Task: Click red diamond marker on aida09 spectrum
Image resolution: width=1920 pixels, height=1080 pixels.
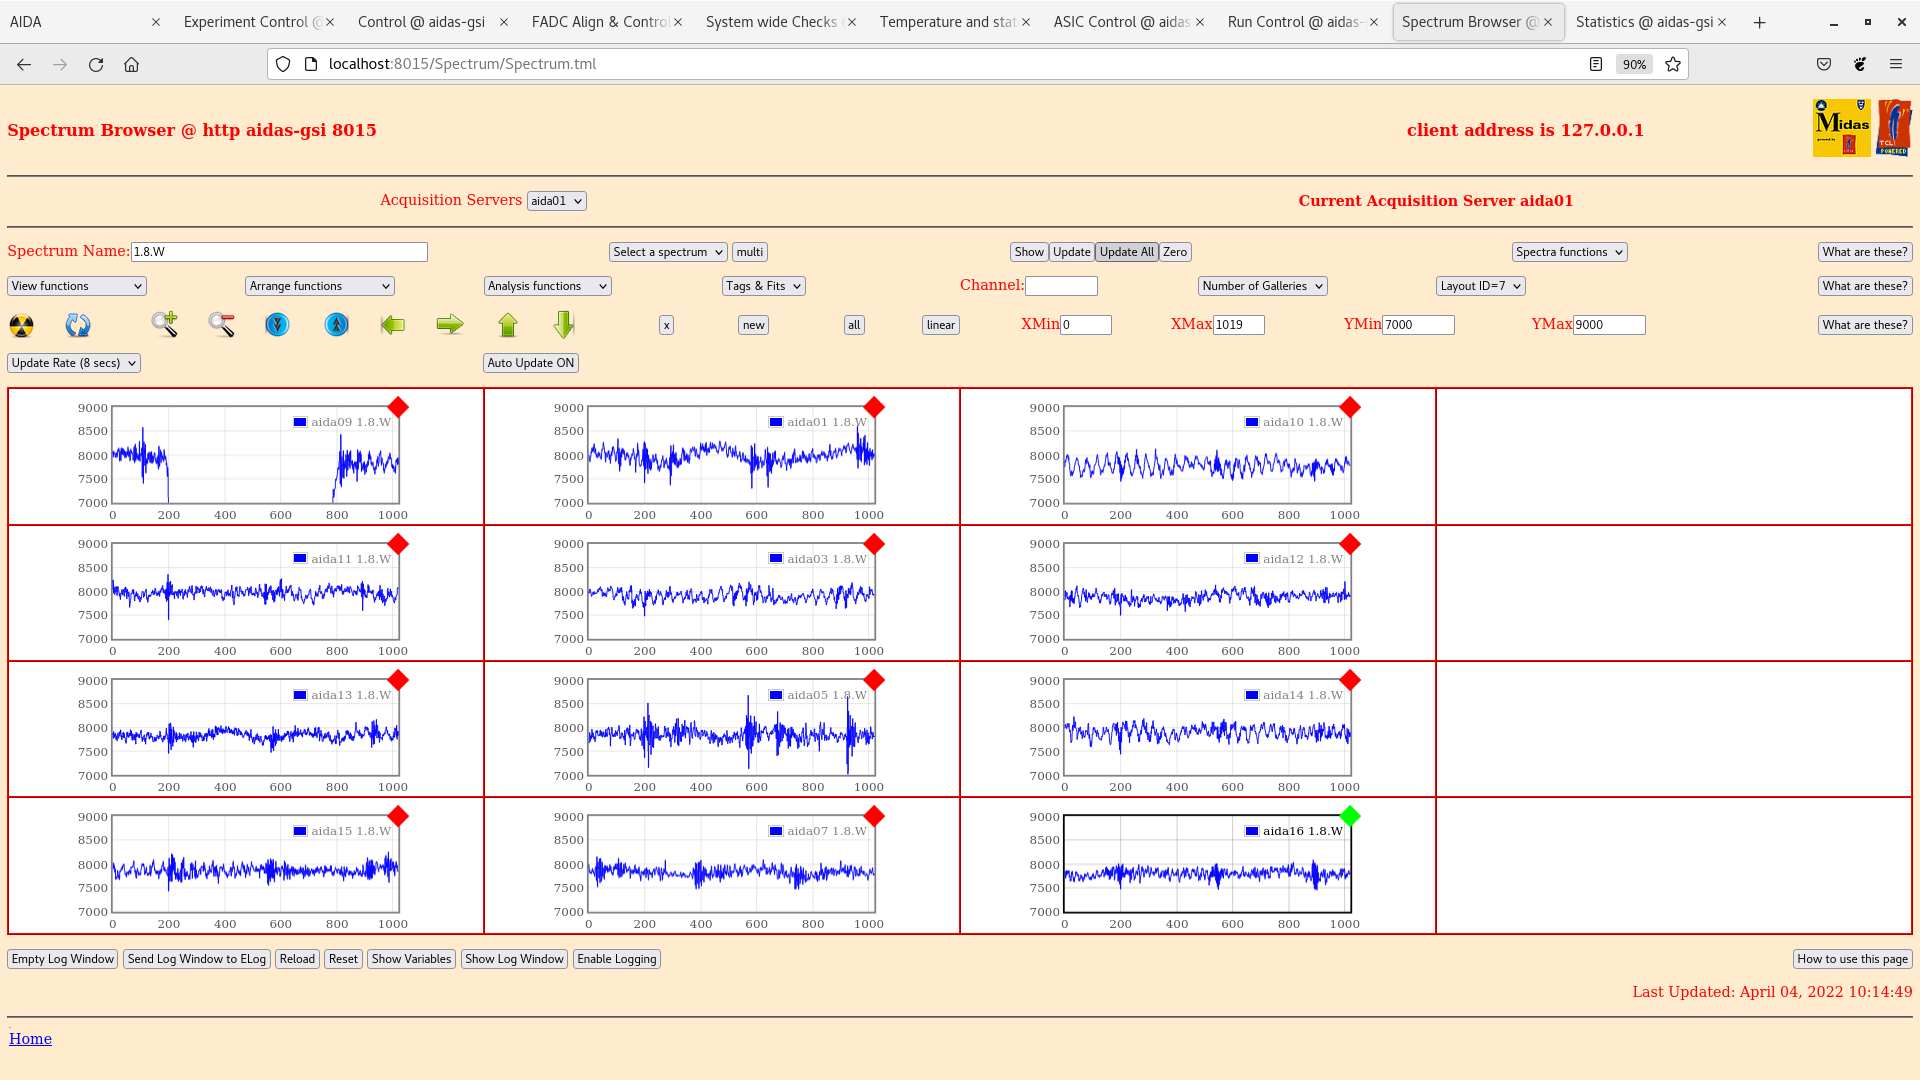Action: coord(398,407)
